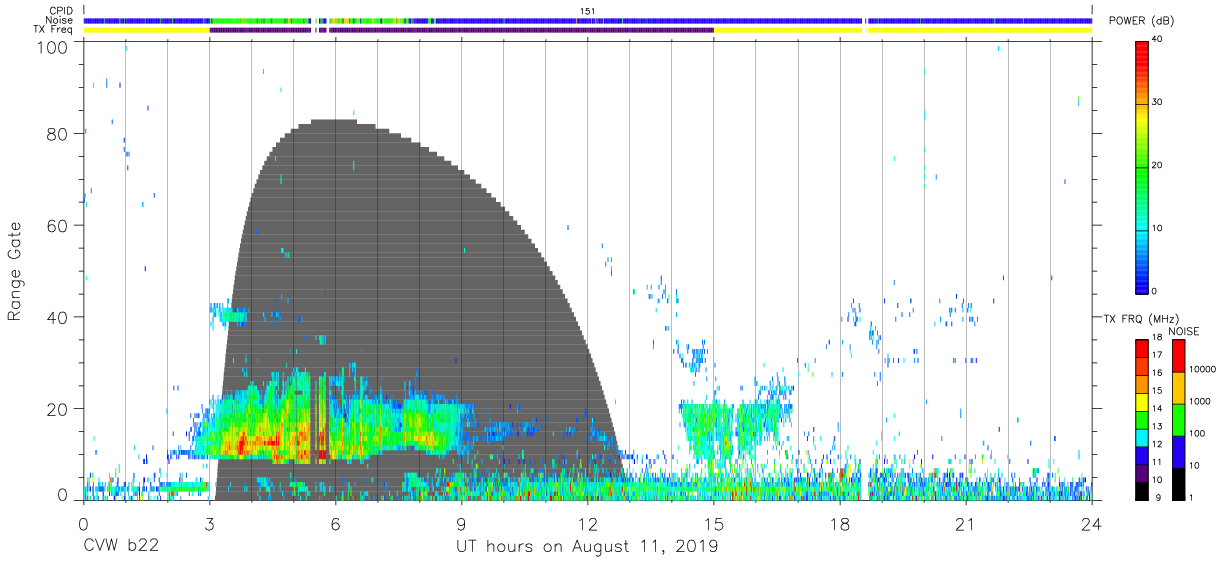Click UT hour tick label "6"
The width and height of the screenshot is (1228, 567).
pyautogui.click(x=335, y=524)
